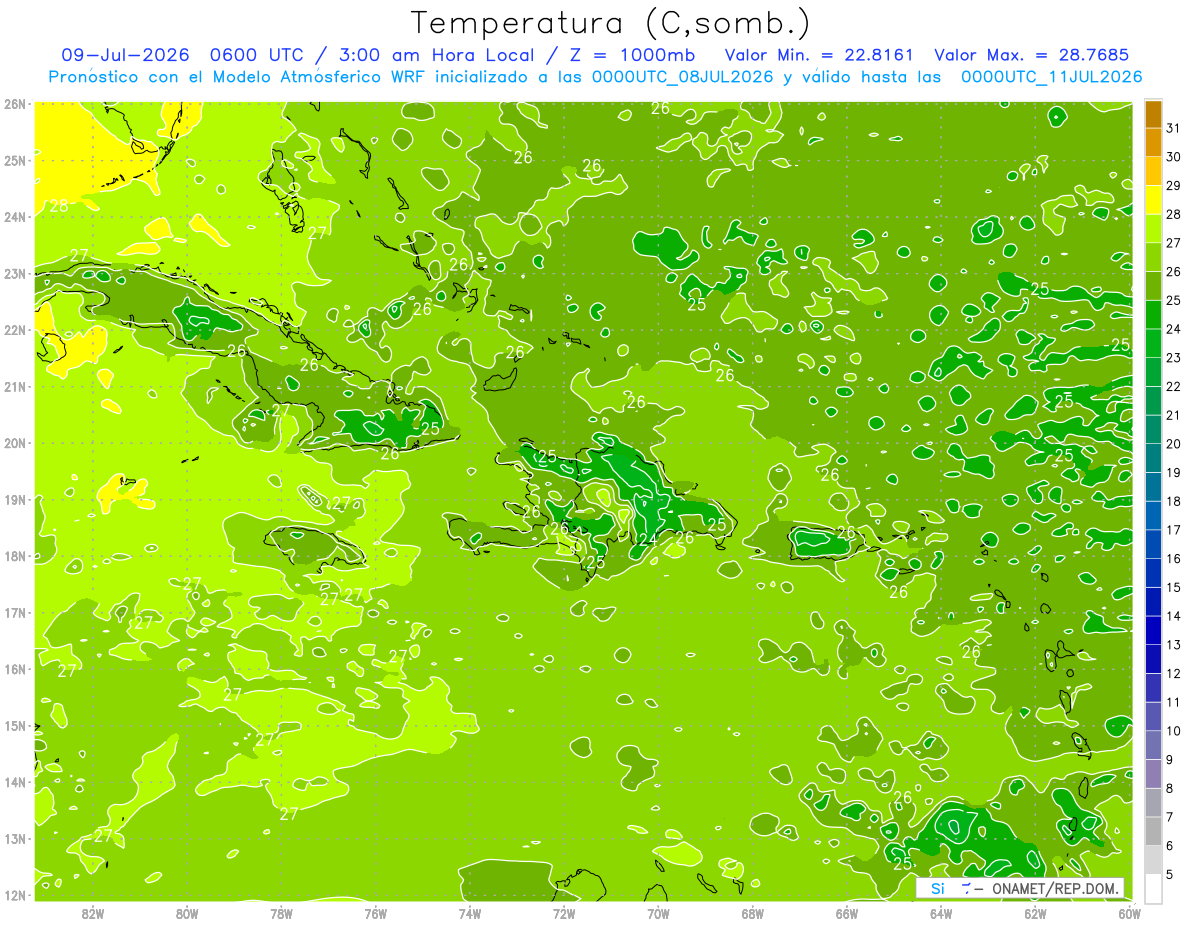Click the "19N" latitude axis label

coord(15,499)
